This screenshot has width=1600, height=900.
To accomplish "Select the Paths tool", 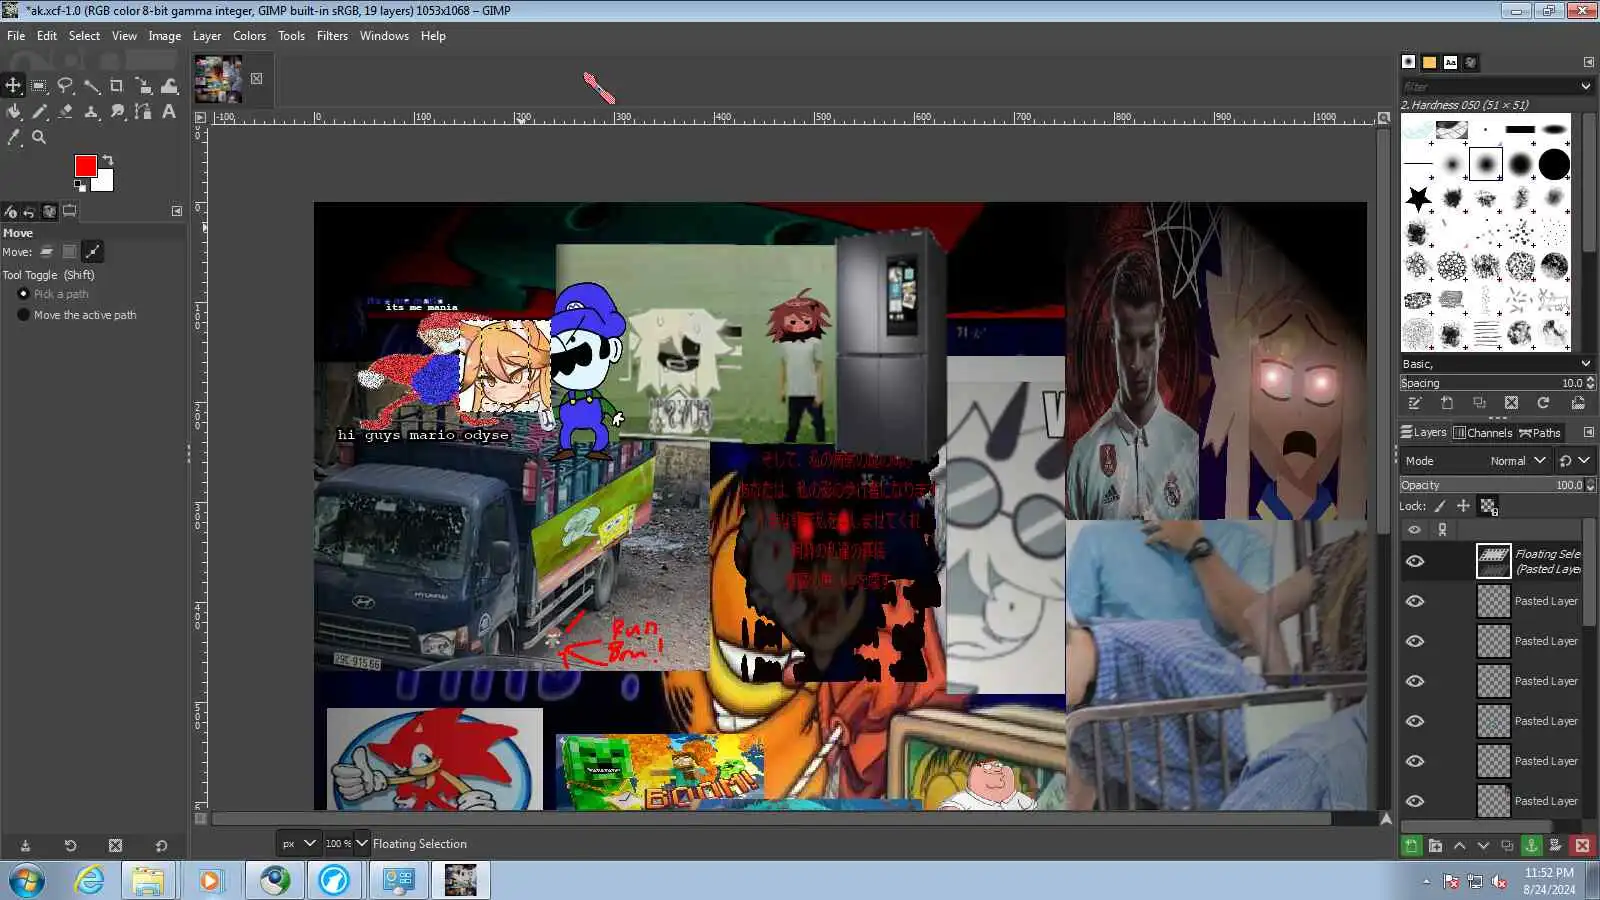I will pos(143,111).
